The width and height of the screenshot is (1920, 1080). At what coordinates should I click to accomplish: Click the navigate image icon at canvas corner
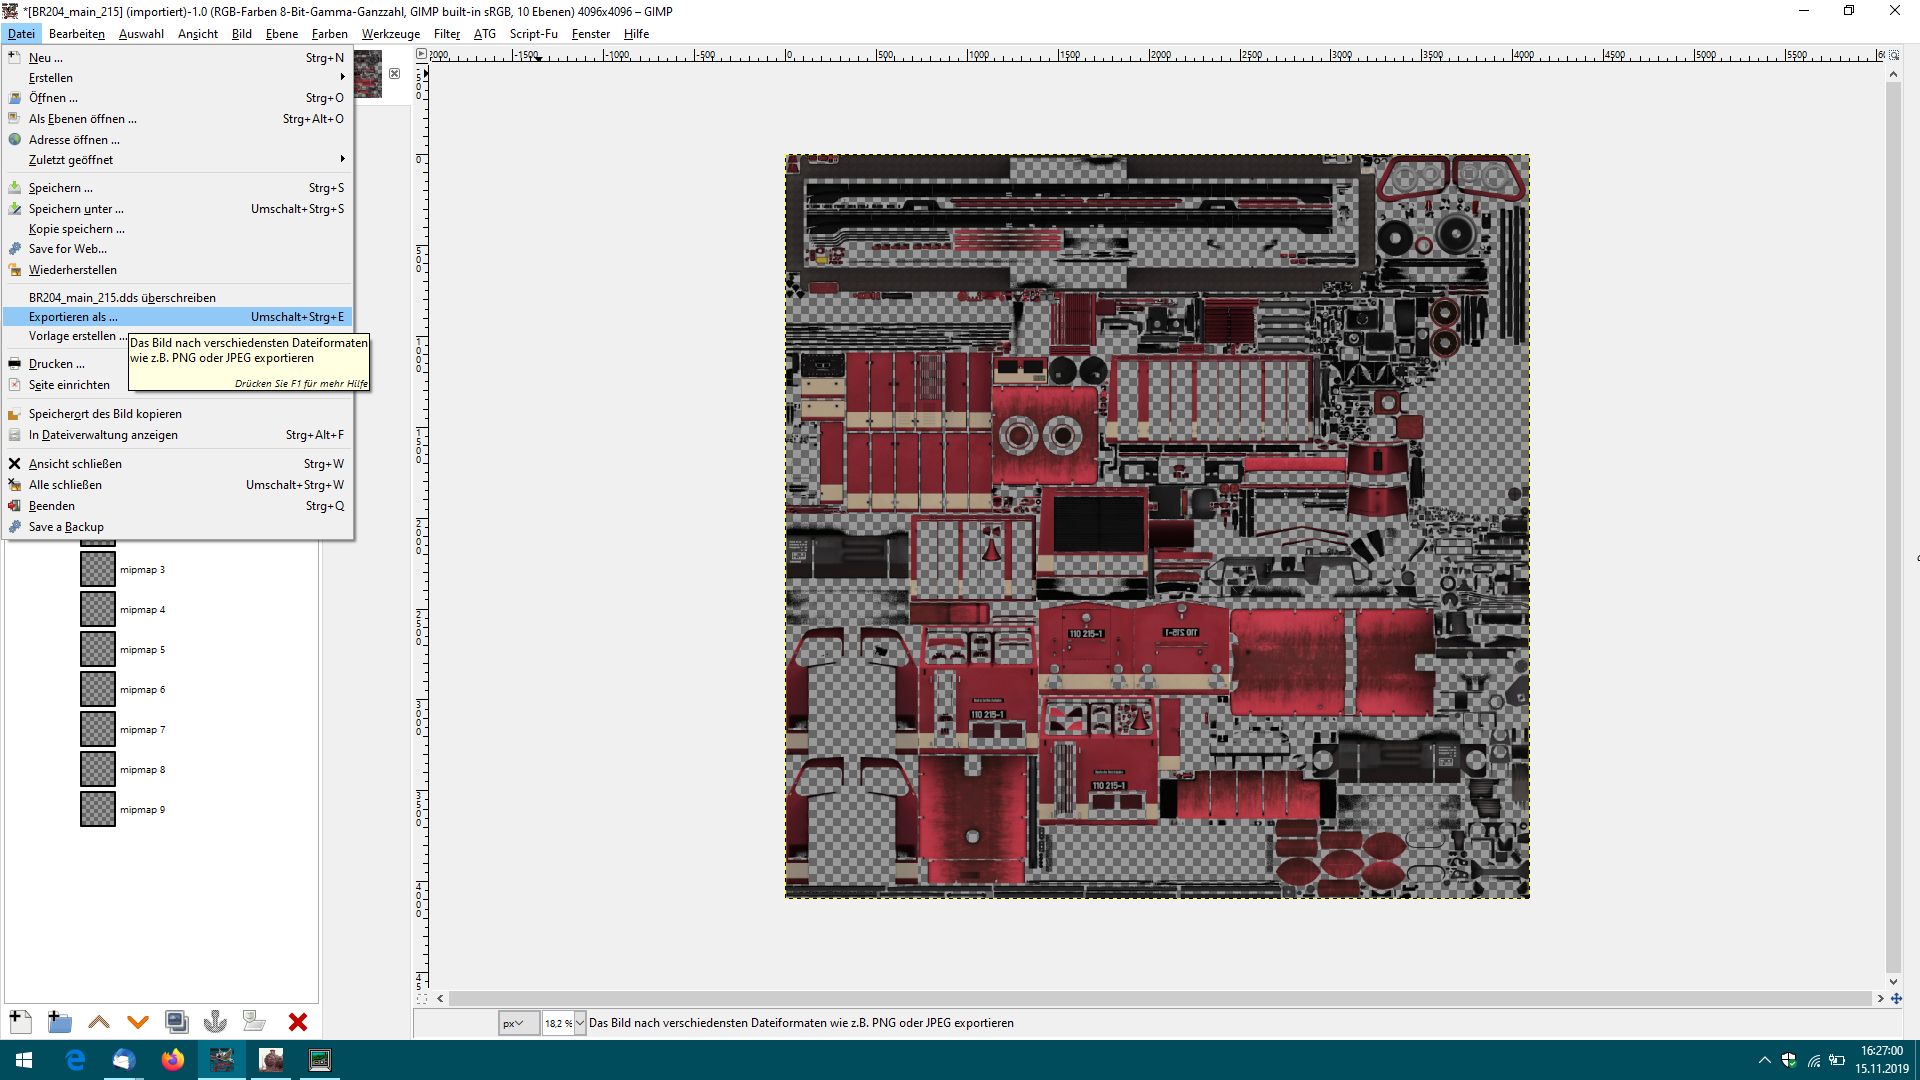1896,998
